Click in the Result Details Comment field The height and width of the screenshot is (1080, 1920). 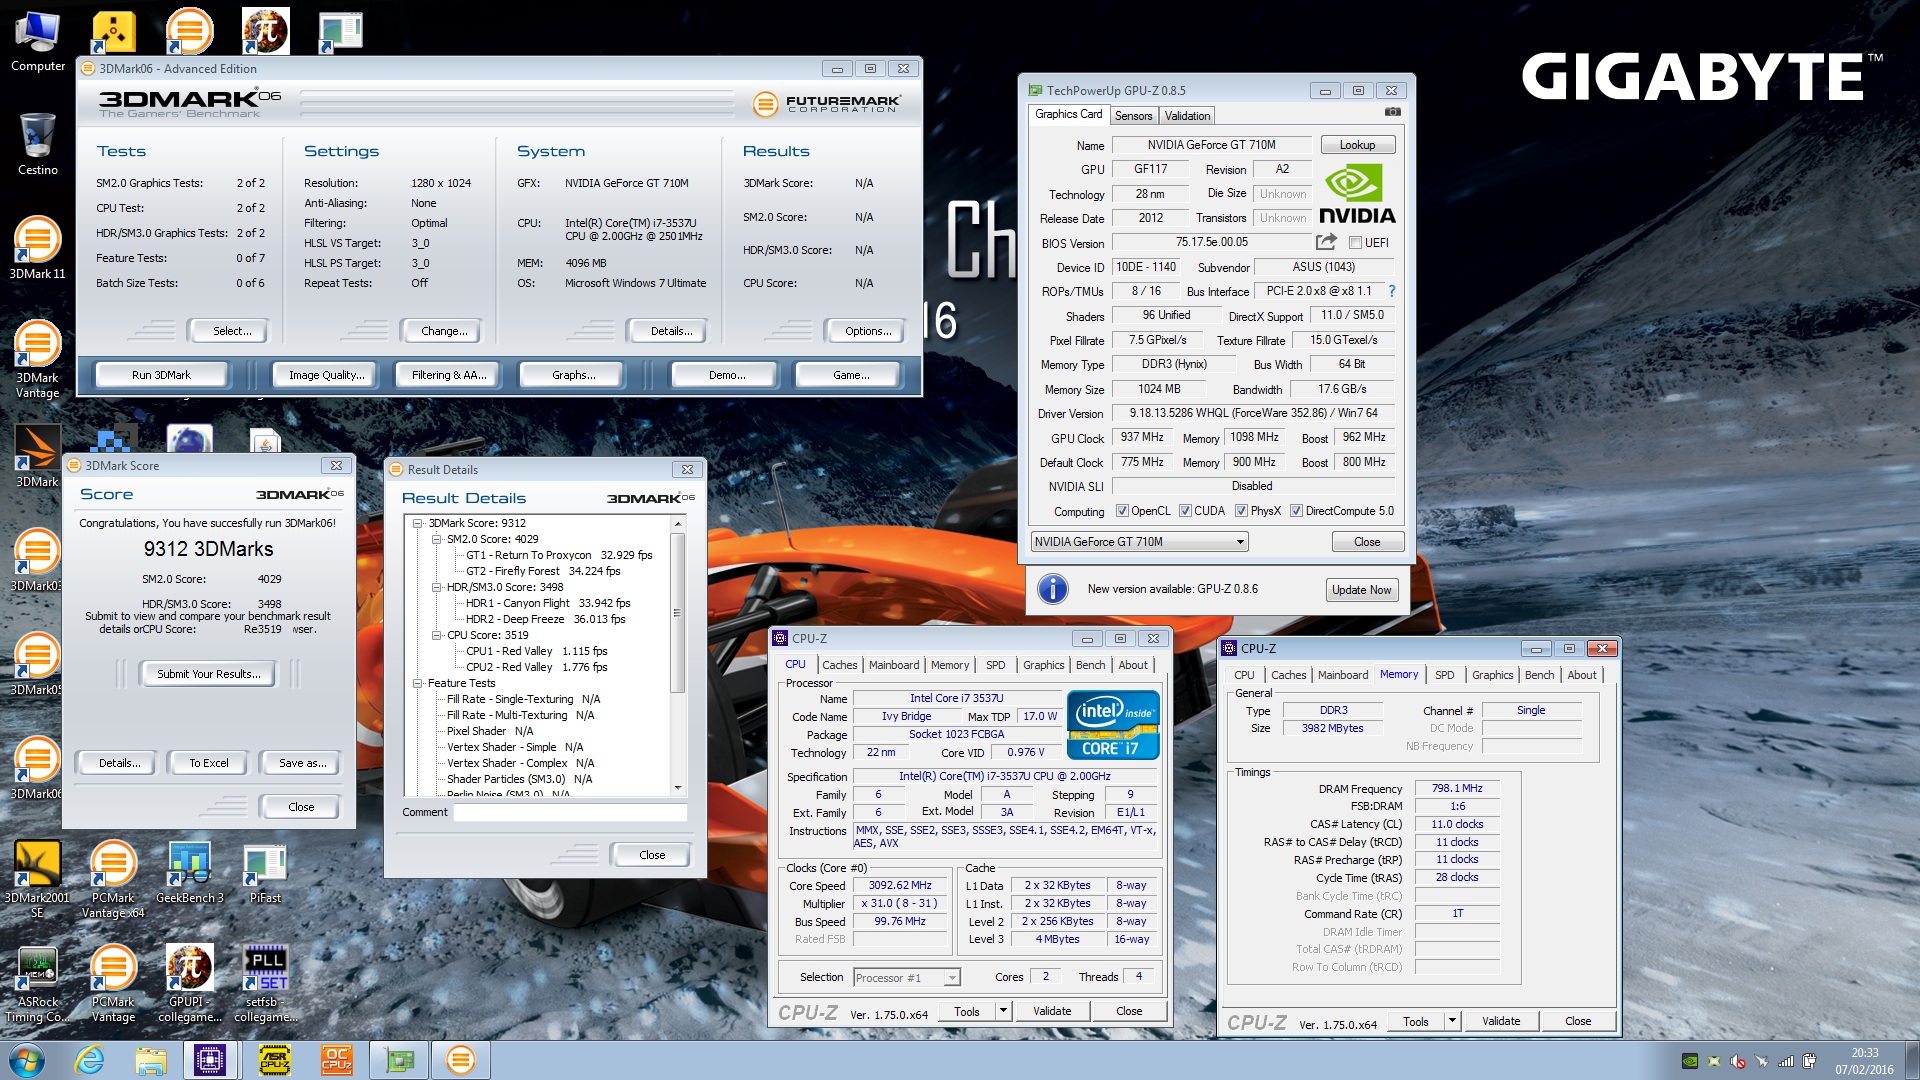click(570, 812)
